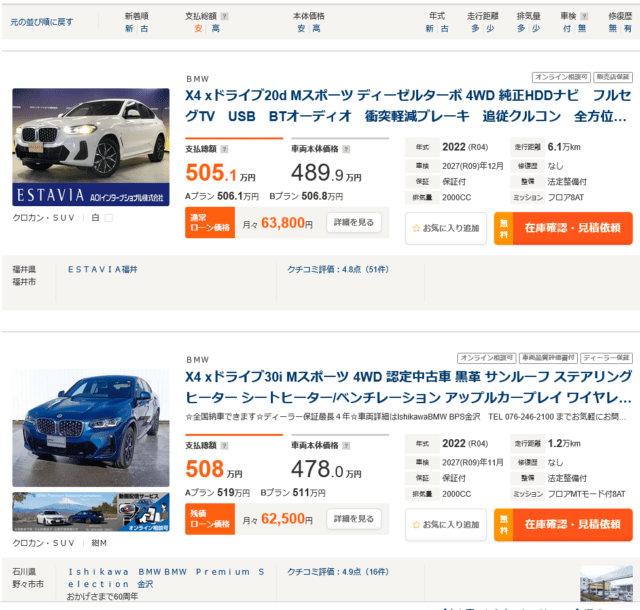Viewport: 640px width, 610px height.
Task: Click the help icon beside 支払総額 sort header
Action: pyautogui.click(x=224, y=17)
